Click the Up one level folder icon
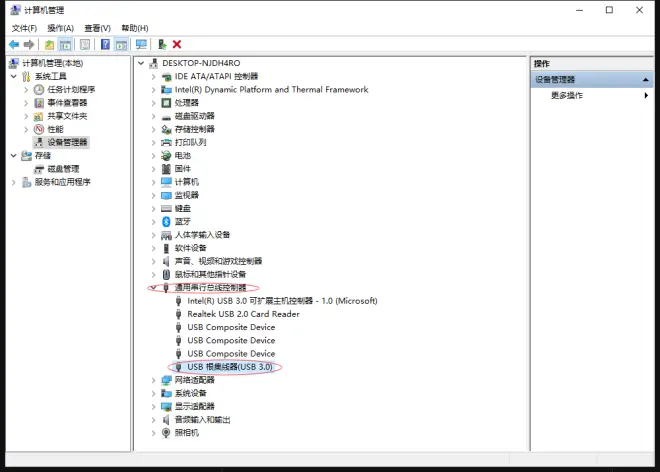This screenshot has width=660, height=472. pos(50,45)
